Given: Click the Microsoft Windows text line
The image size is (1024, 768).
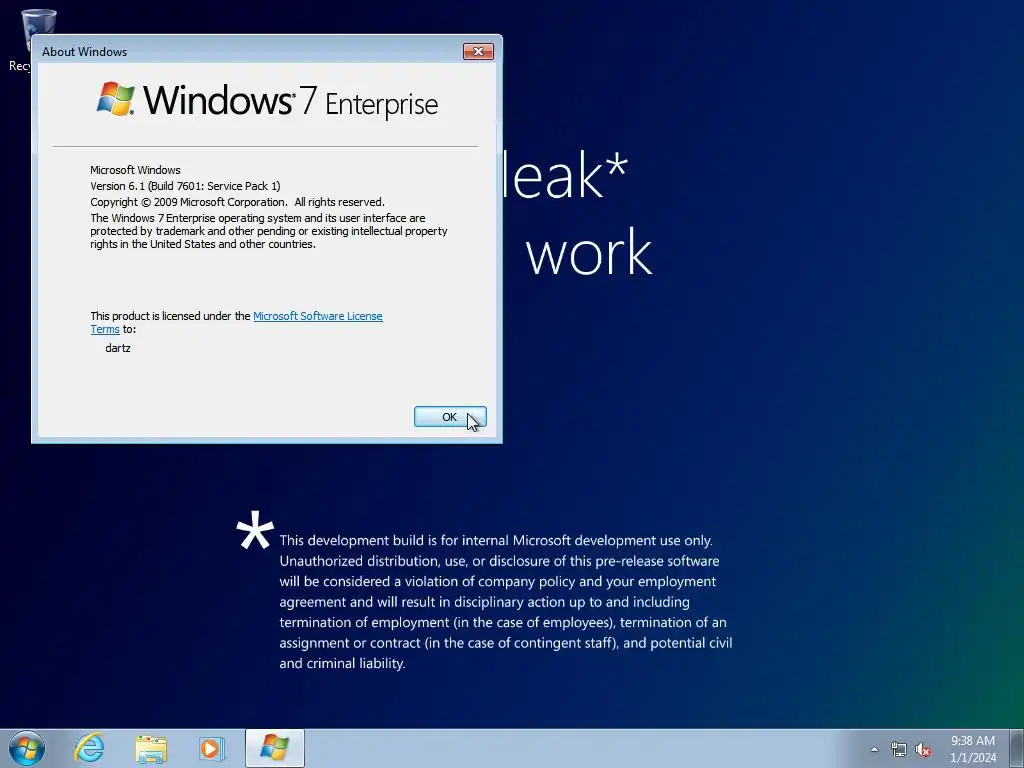Looking at the screenshot, I should [x=135, y=170].
